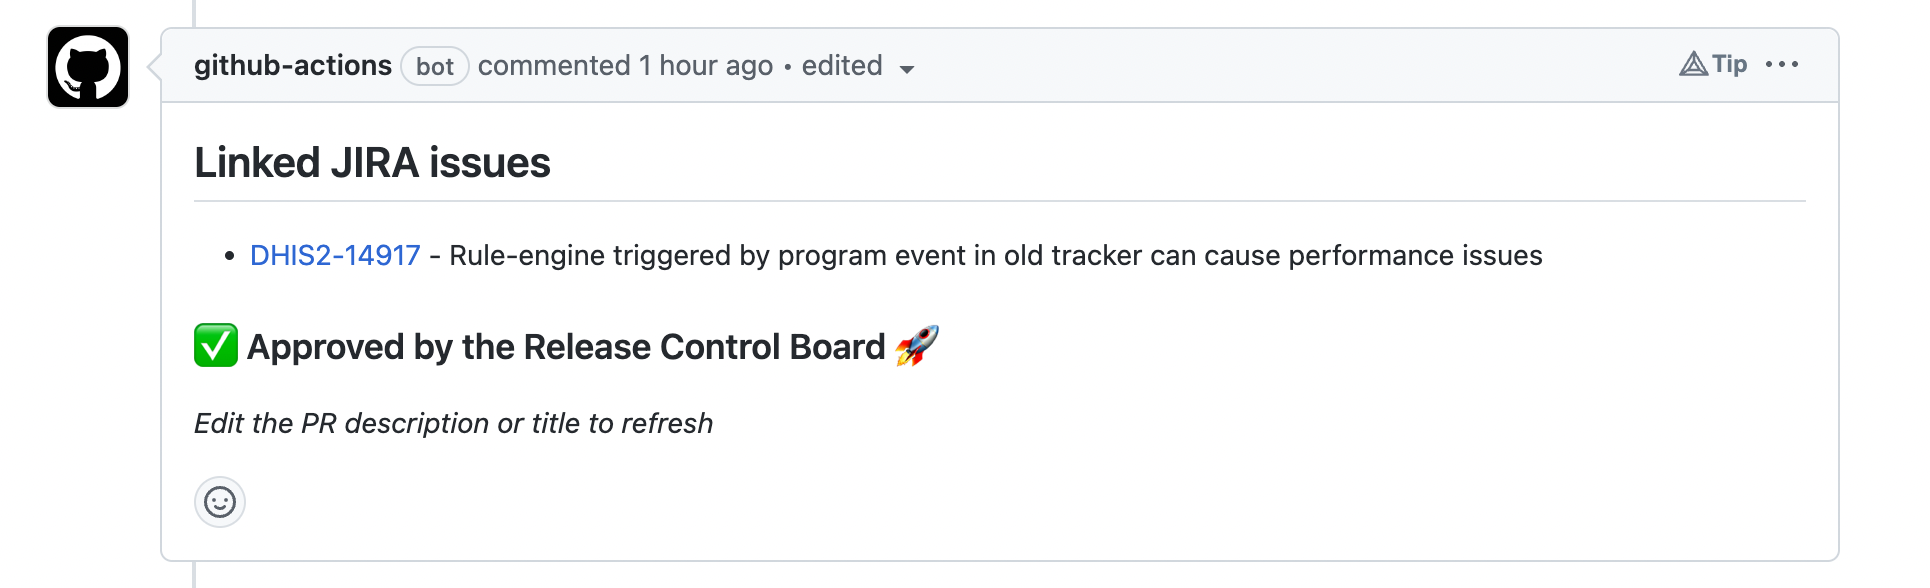1930x588 pixels.
Task: Click the Tip label text
Action: (1728, 64)
